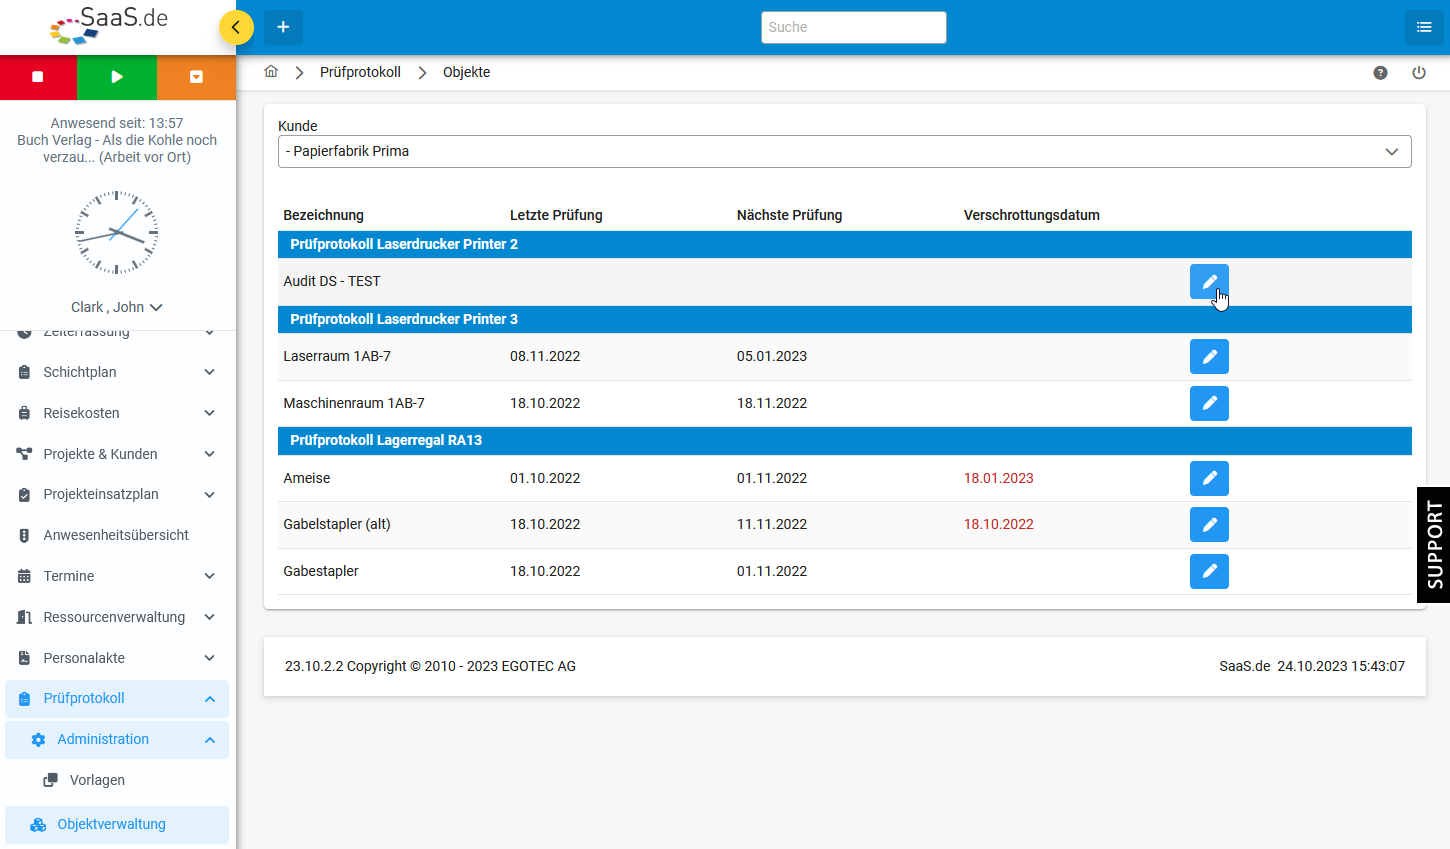Expand Projekteinsatzplan chevron
This screenshot has width=1450, height=849.
click(x=209, y=494)
